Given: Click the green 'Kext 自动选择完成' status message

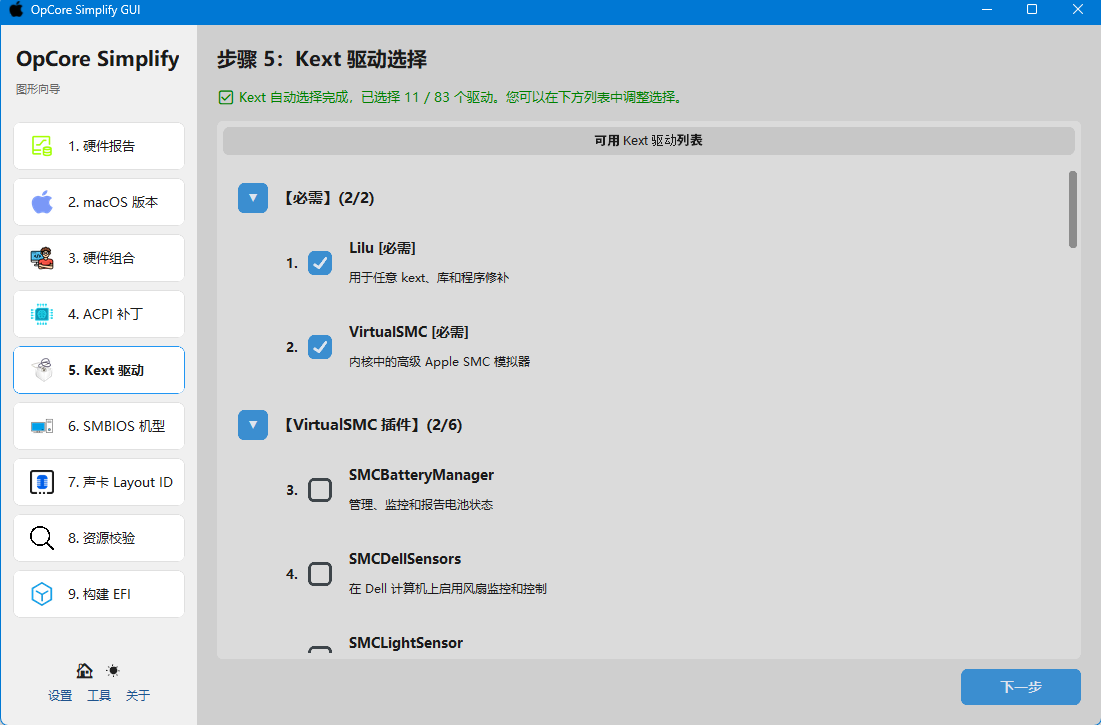Looking at the screenshot, I should point(460,98).
